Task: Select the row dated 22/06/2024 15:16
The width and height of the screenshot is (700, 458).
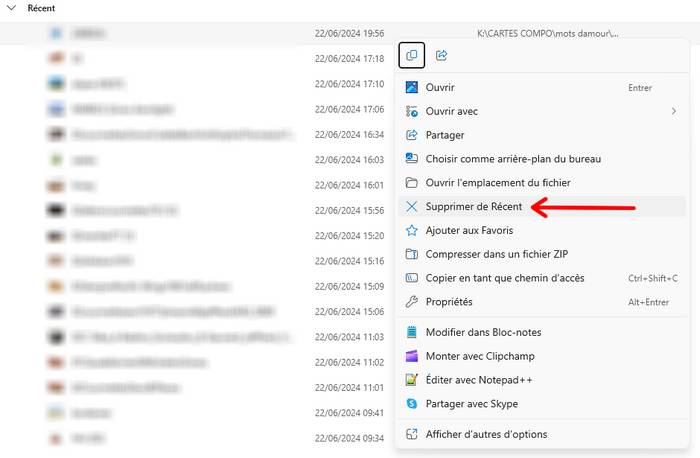Action: (x=196, y=261)
